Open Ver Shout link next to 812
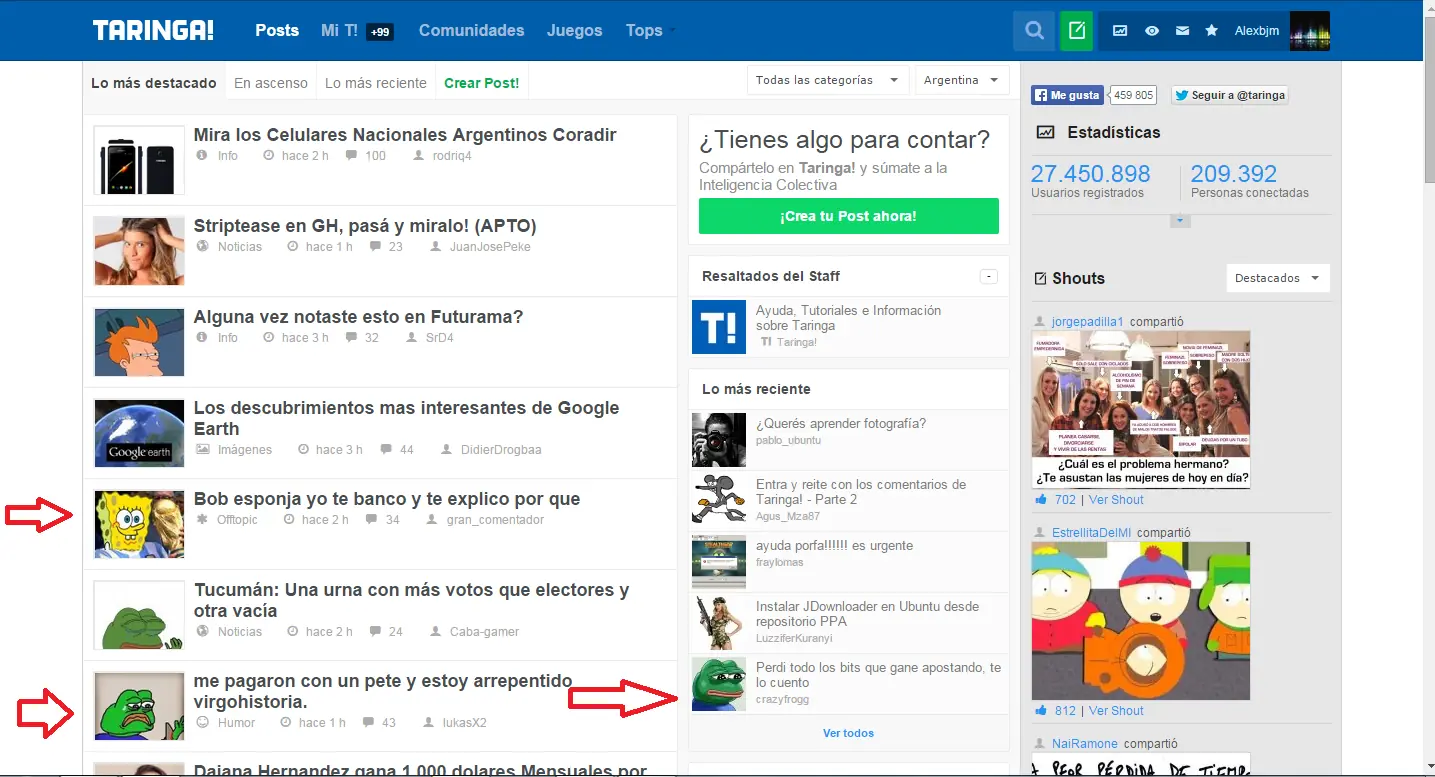The width and height of the screenshot is (1435, 777). click(1116, 711)
